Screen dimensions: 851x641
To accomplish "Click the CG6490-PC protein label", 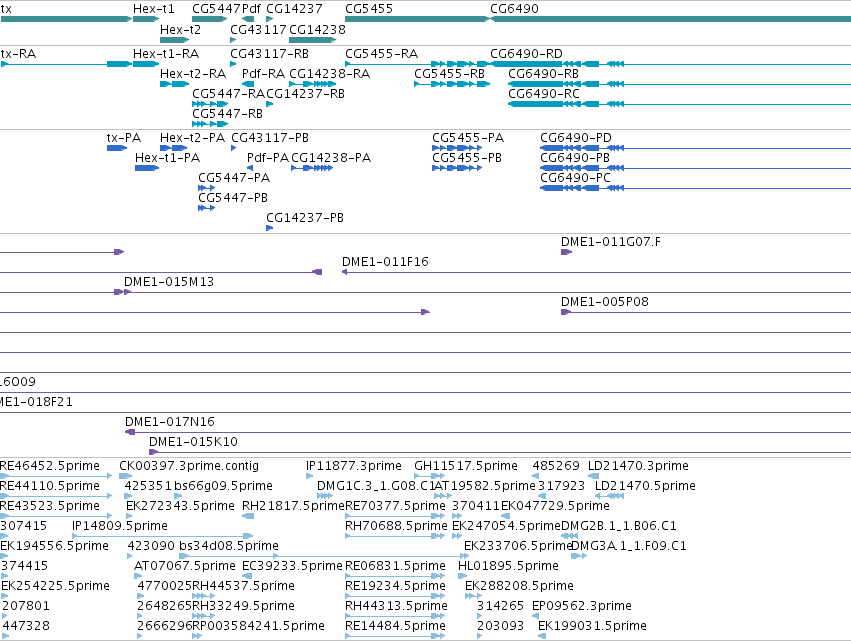I will (575, 178).
